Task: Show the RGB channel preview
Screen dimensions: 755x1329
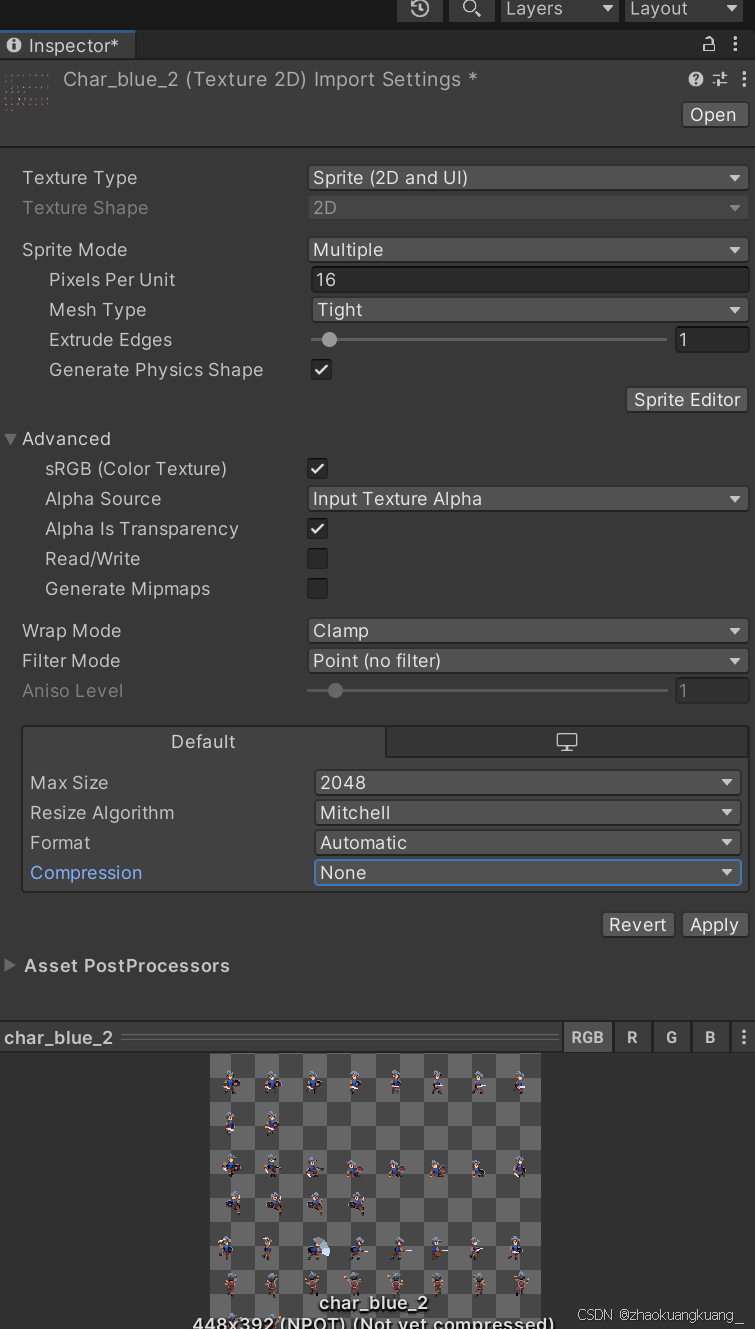Action: 587,1037
